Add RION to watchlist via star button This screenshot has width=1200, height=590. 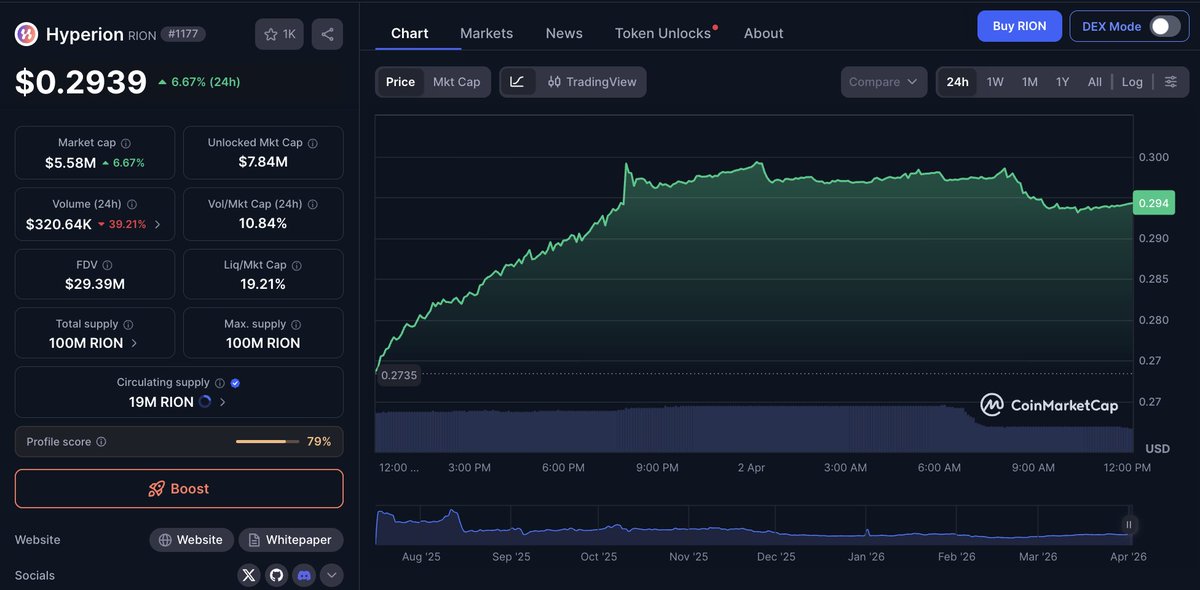pyautogui.click(x=279, y=34)
